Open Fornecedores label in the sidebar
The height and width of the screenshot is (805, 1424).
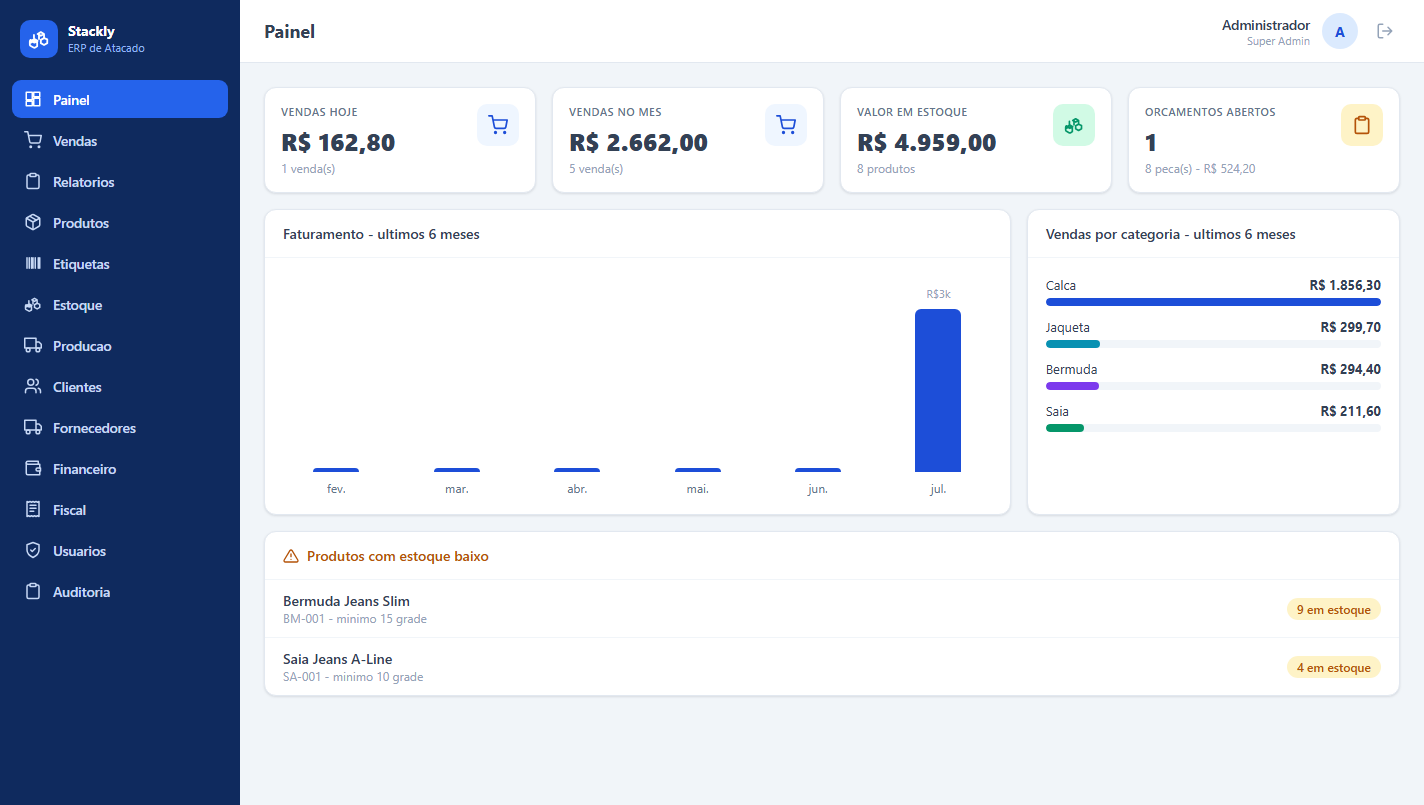[x=94, y=428]
